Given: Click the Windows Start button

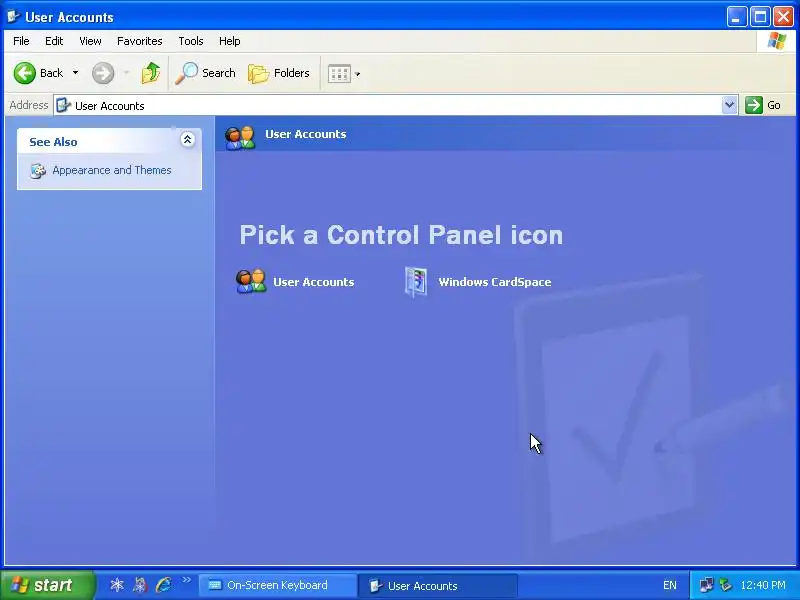Looking at the screenshot, I should point(47,585).
